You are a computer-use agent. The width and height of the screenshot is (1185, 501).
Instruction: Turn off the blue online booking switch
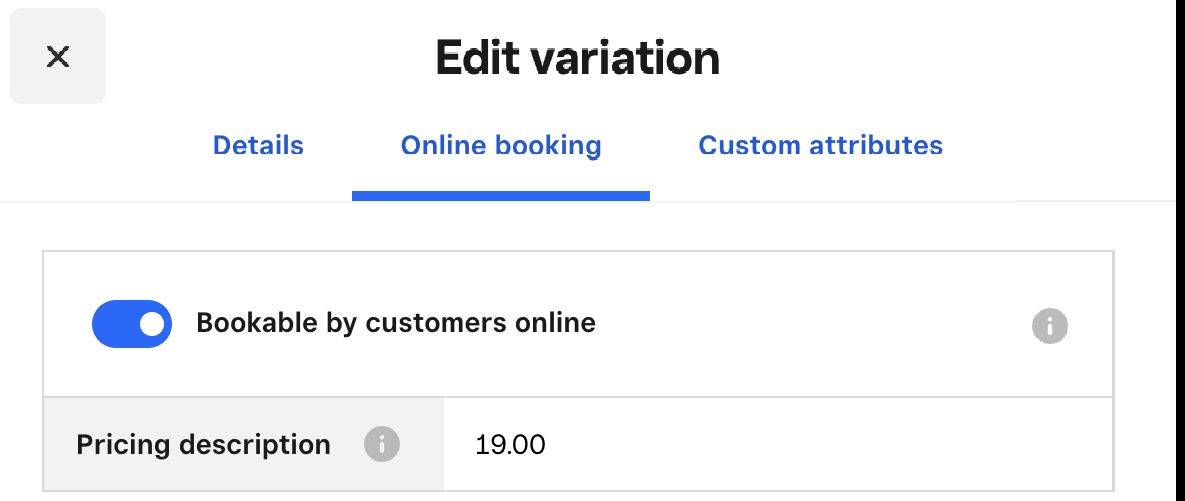coord(132,324)
